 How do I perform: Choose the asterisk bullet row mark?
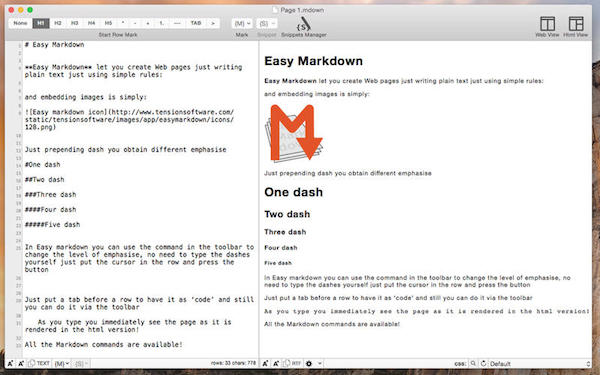click(123, 23)
